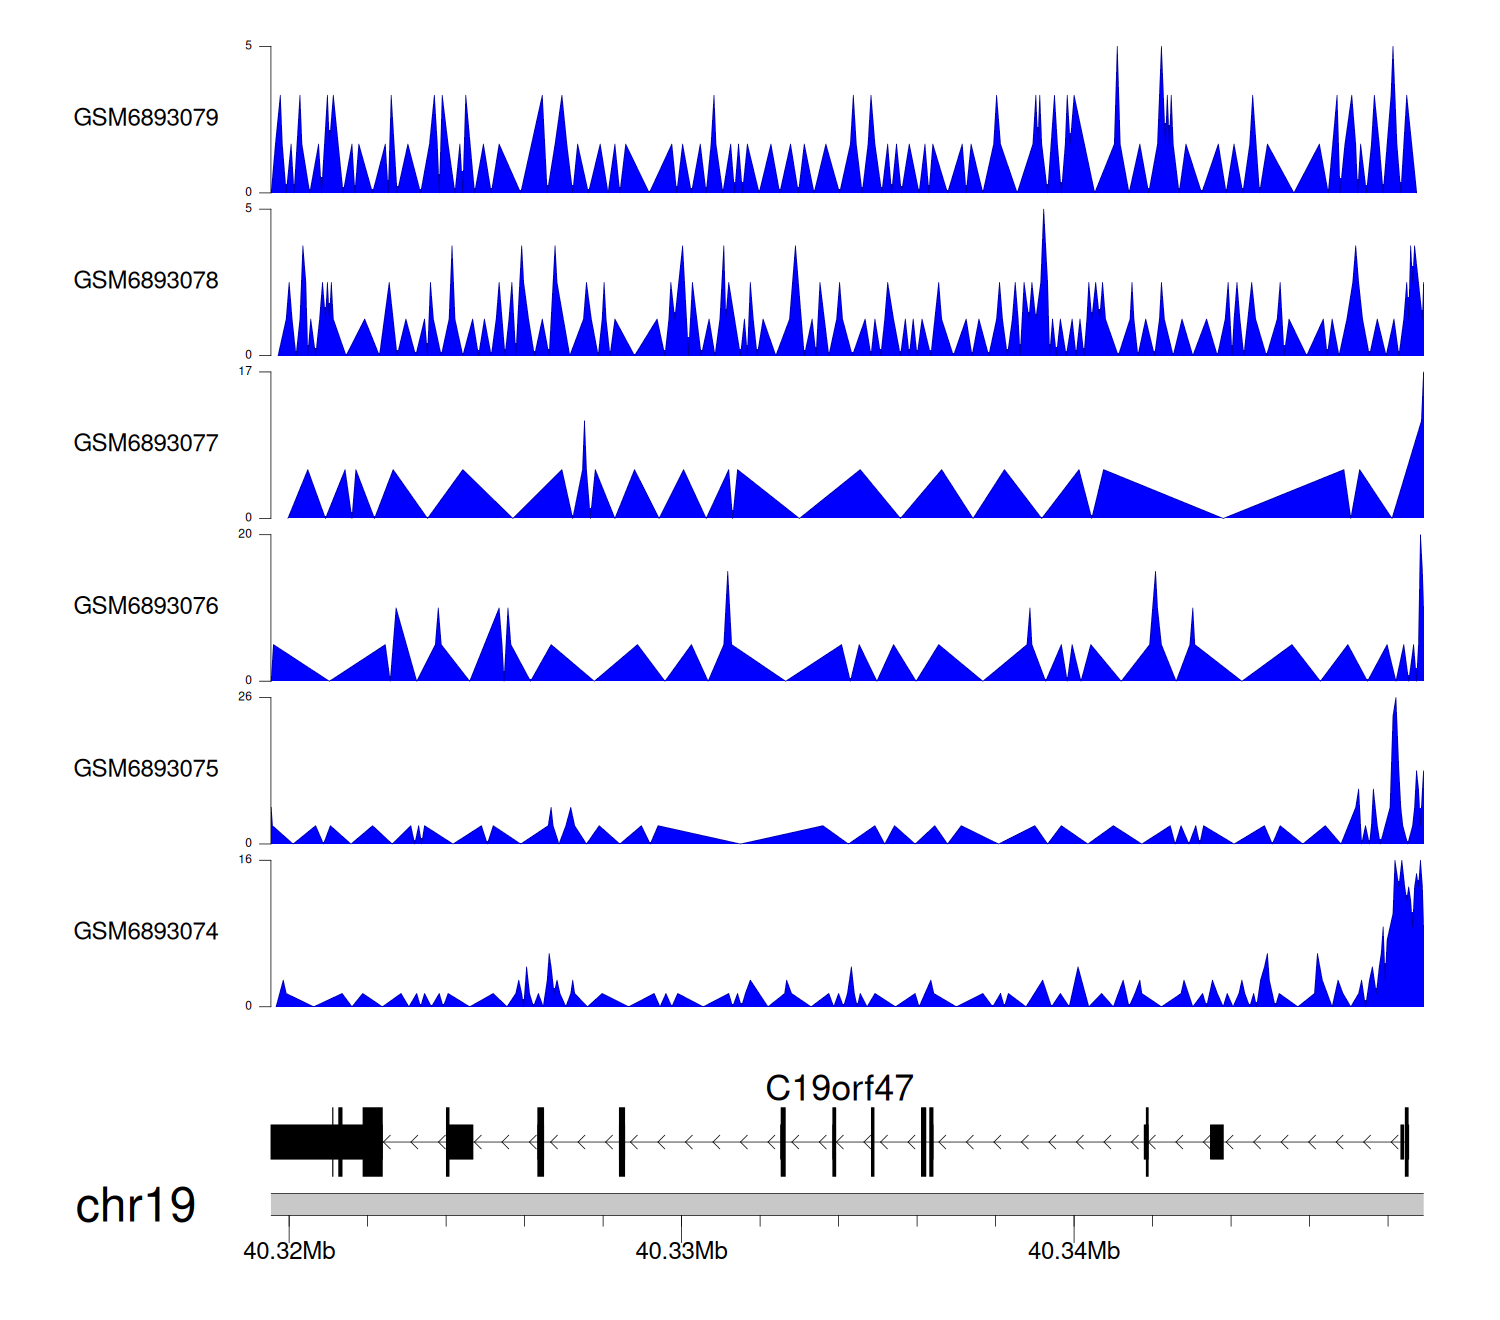Select the GSM6893076 track label
Viewport: 1500px width, 1320px height.
[x=146, y=606]
